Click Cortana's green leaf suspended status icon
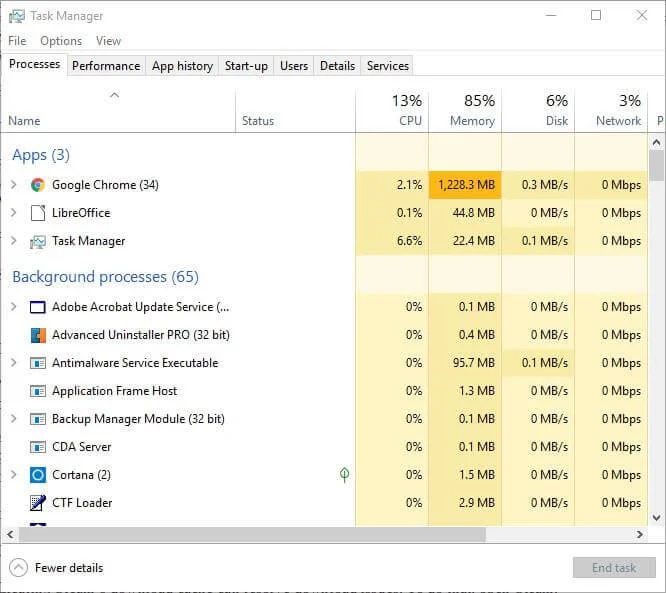Screen dimensions: 666x593 coord(344,474)
